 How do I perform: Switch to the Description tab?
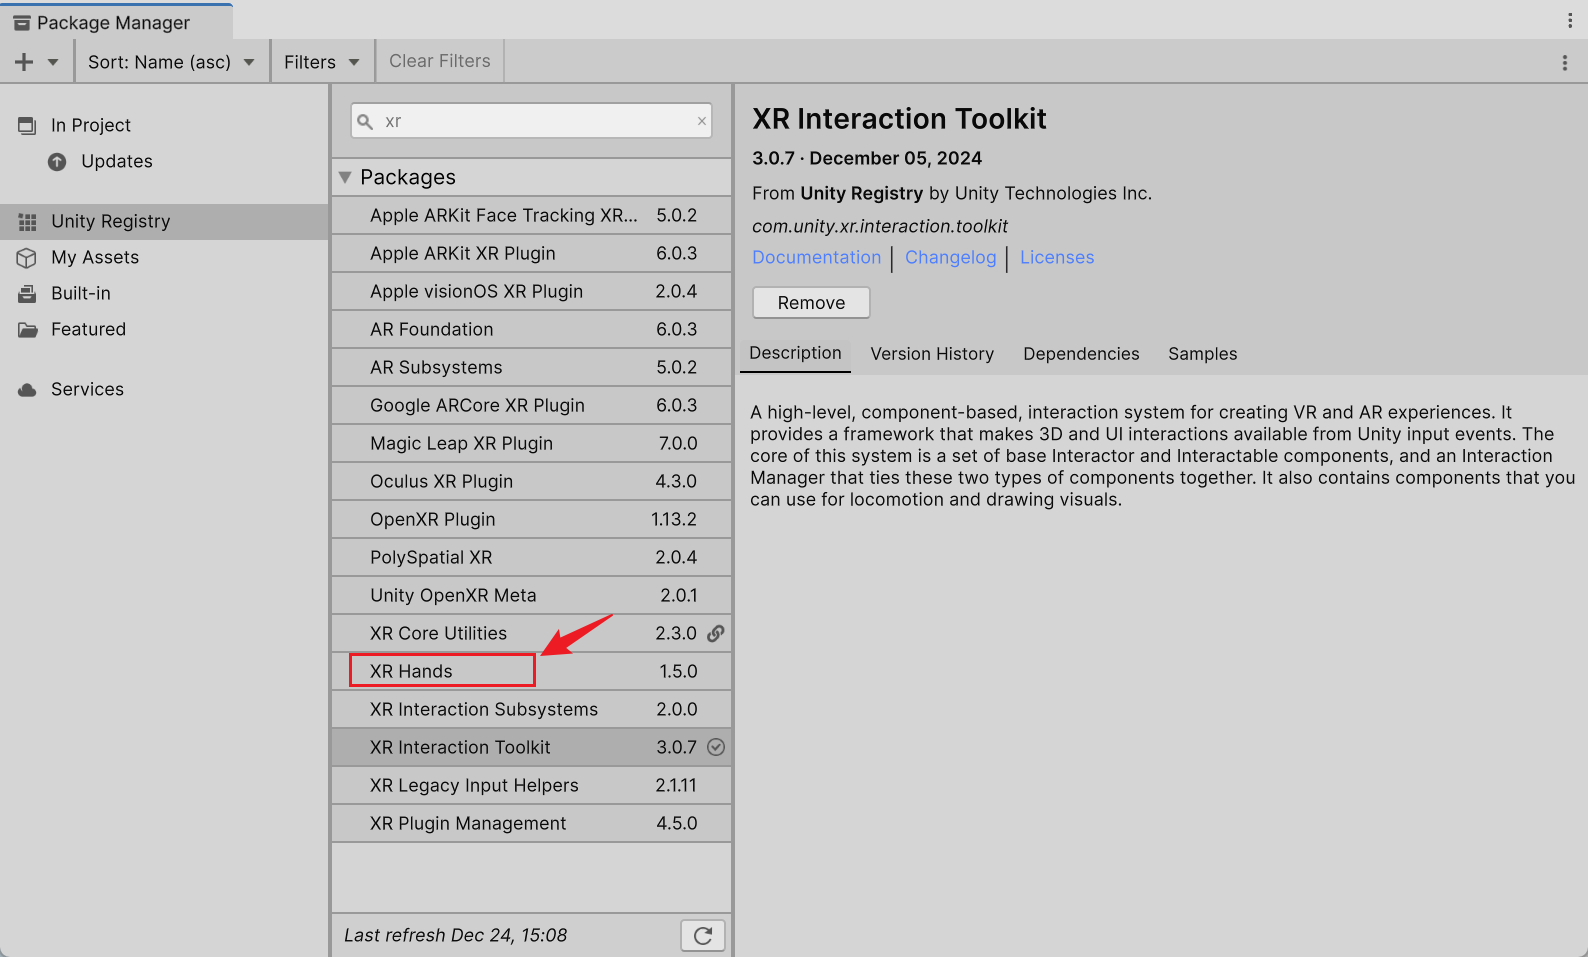pyautogui.click(x=795, y=353)
